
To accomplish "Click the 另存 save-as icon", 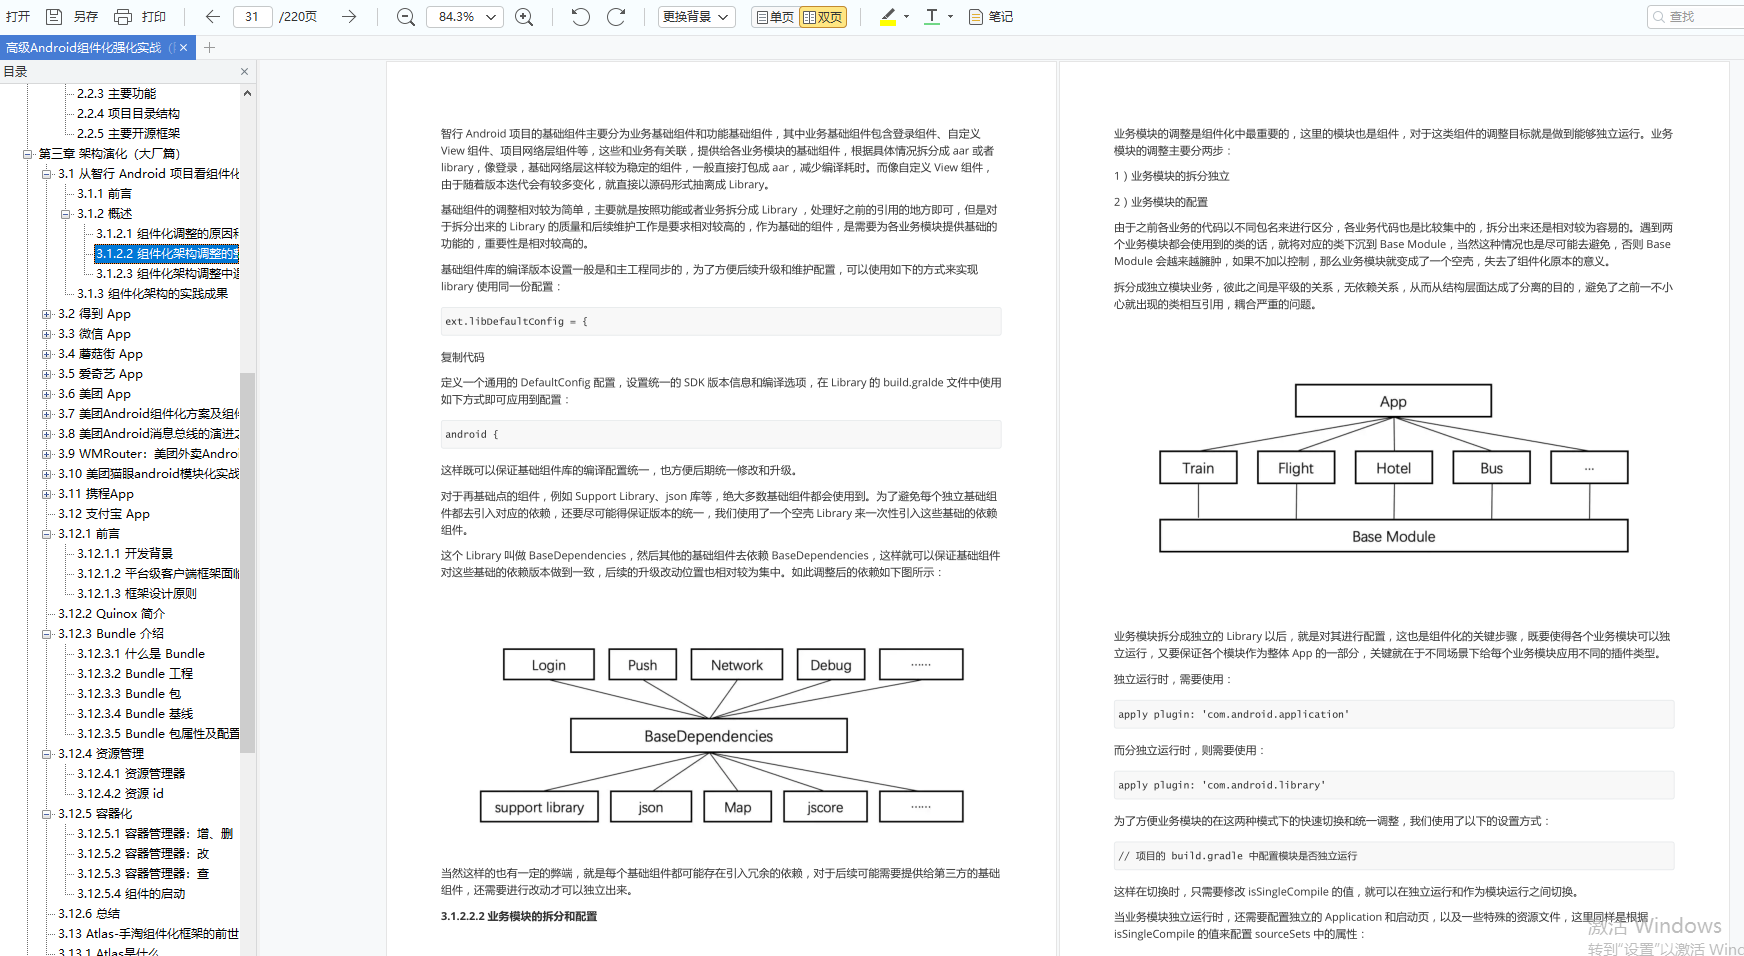I will [54, 17].
